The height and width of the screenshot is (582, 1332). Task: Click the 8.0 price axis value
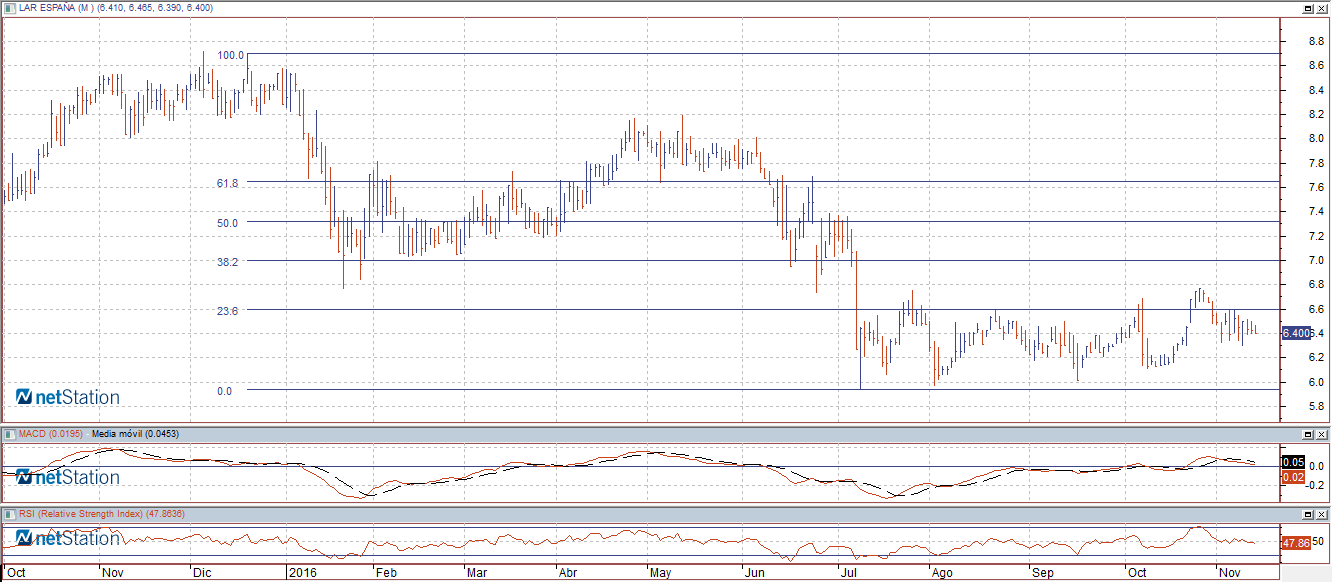pyautogui.click(x=1317, y=138)
